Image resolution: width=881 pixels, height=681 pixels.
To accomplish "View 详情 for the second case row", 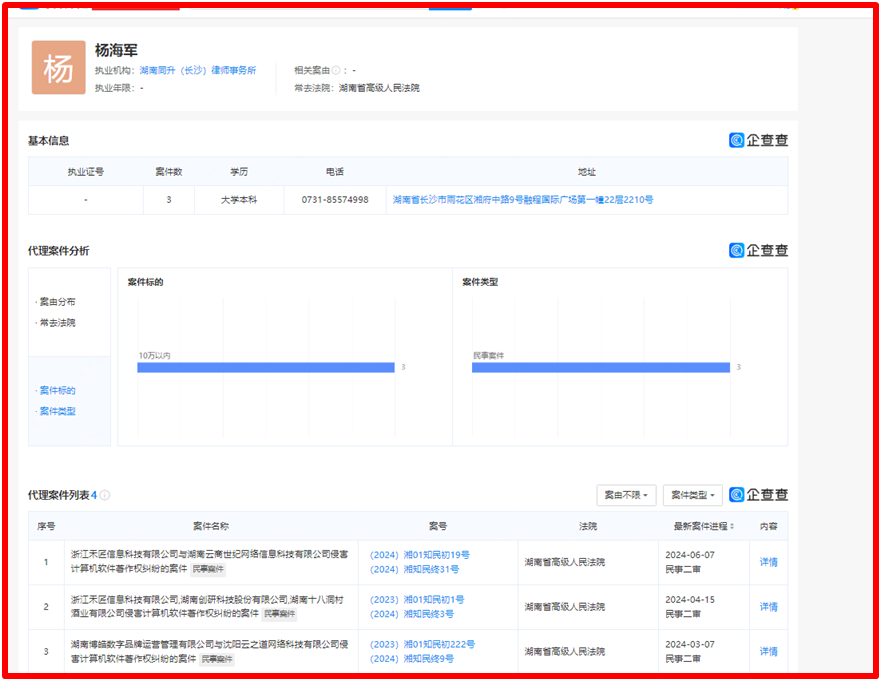I will [768, 607].
